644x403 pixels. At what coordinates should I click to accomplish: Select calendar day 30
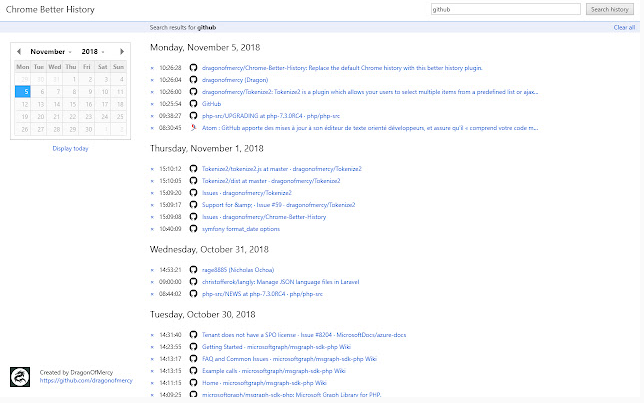click(x=87, y=129)
